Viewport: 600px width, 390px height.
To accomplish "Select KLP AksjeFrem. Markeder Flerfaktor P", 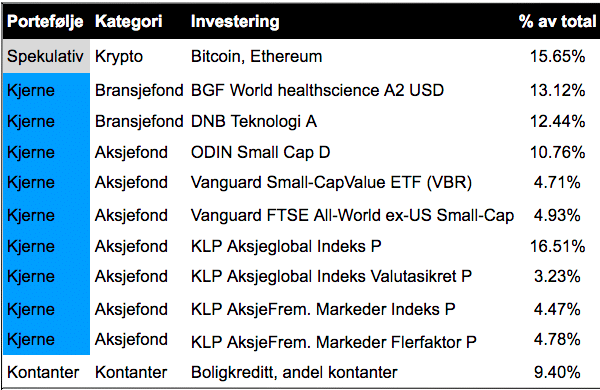I will coord(334,342).
